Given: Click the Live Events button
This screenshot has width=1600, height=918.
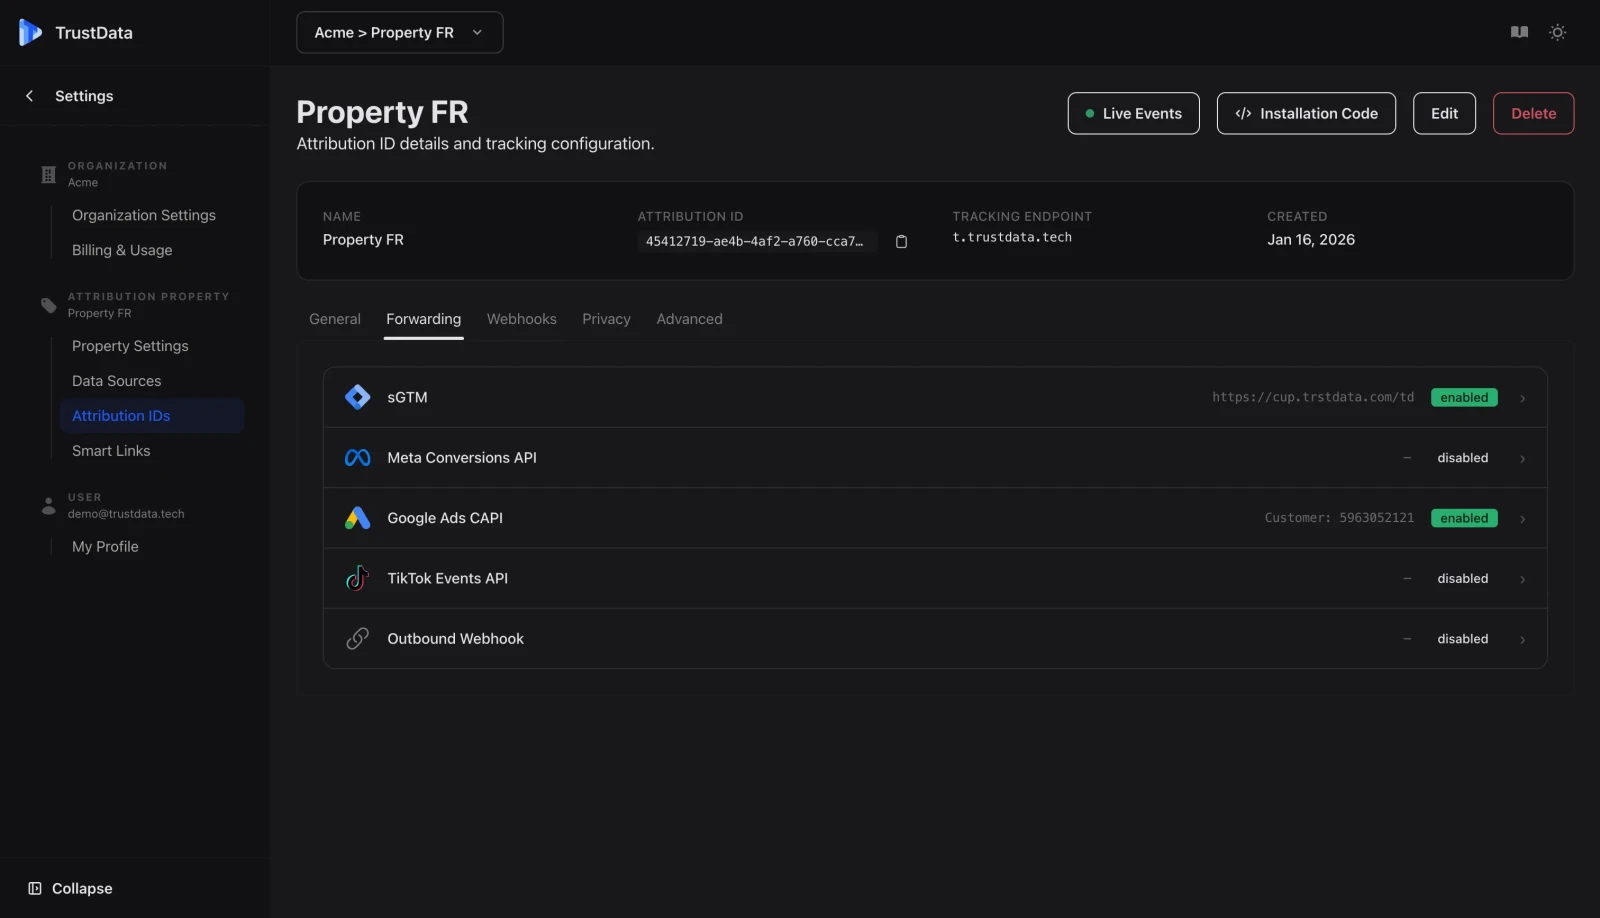Looking at the screenshot, I should click(x=1133, y=113).
